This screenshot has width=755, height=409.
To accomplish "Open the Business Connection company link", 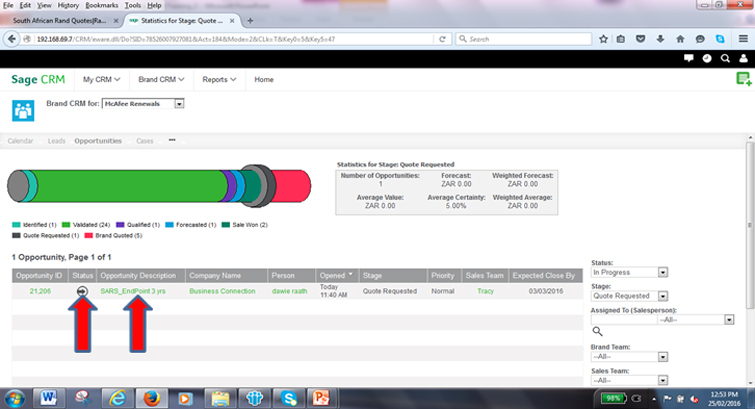I will click(x=222, y=291).
